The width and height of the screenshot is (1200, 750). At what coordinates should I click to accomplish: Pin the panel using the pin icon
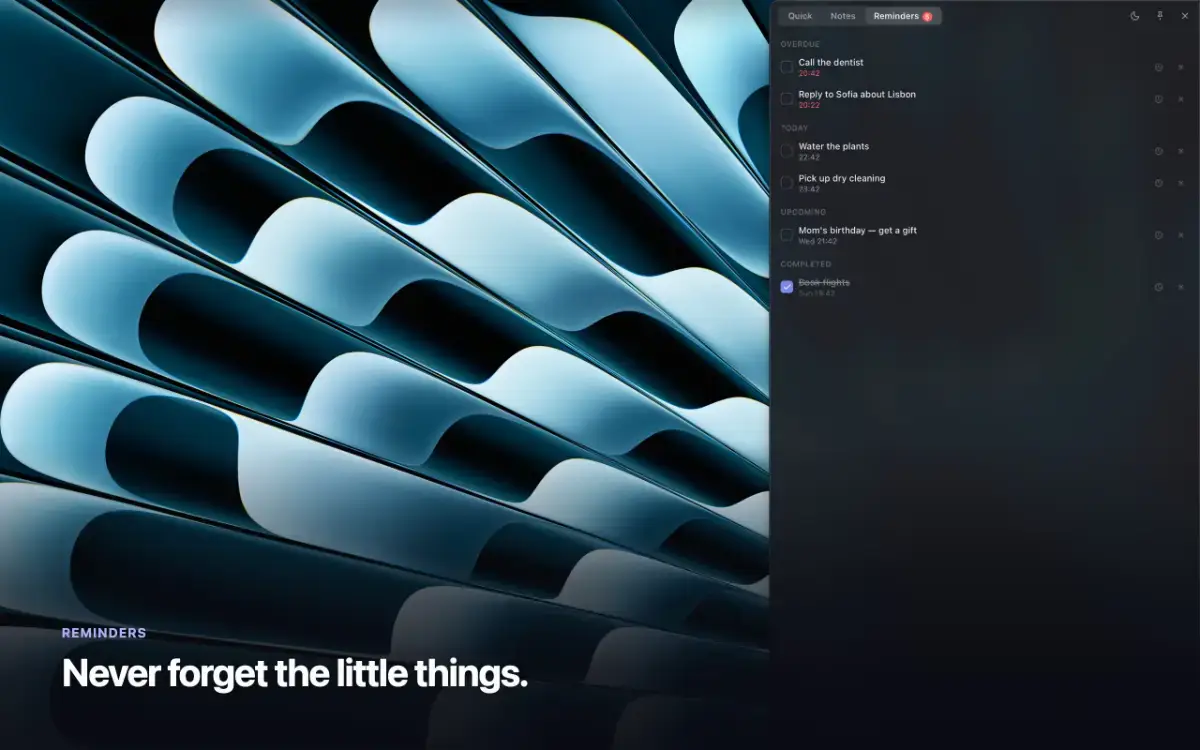pos(1160,16)
